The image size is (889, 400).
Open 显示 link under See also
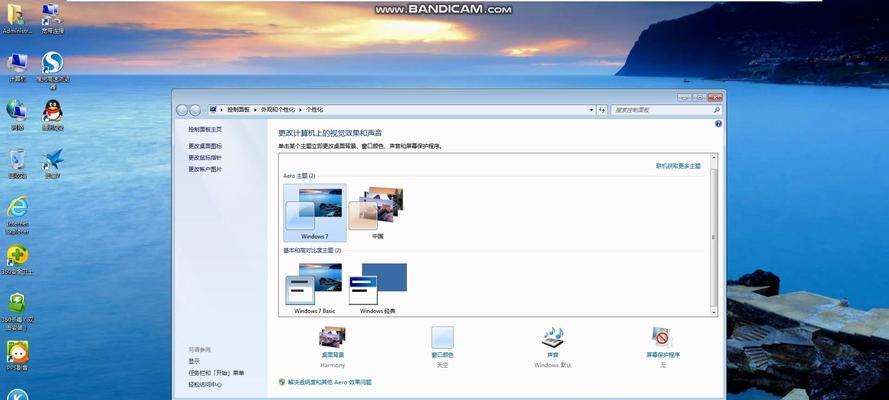point(194,361)
